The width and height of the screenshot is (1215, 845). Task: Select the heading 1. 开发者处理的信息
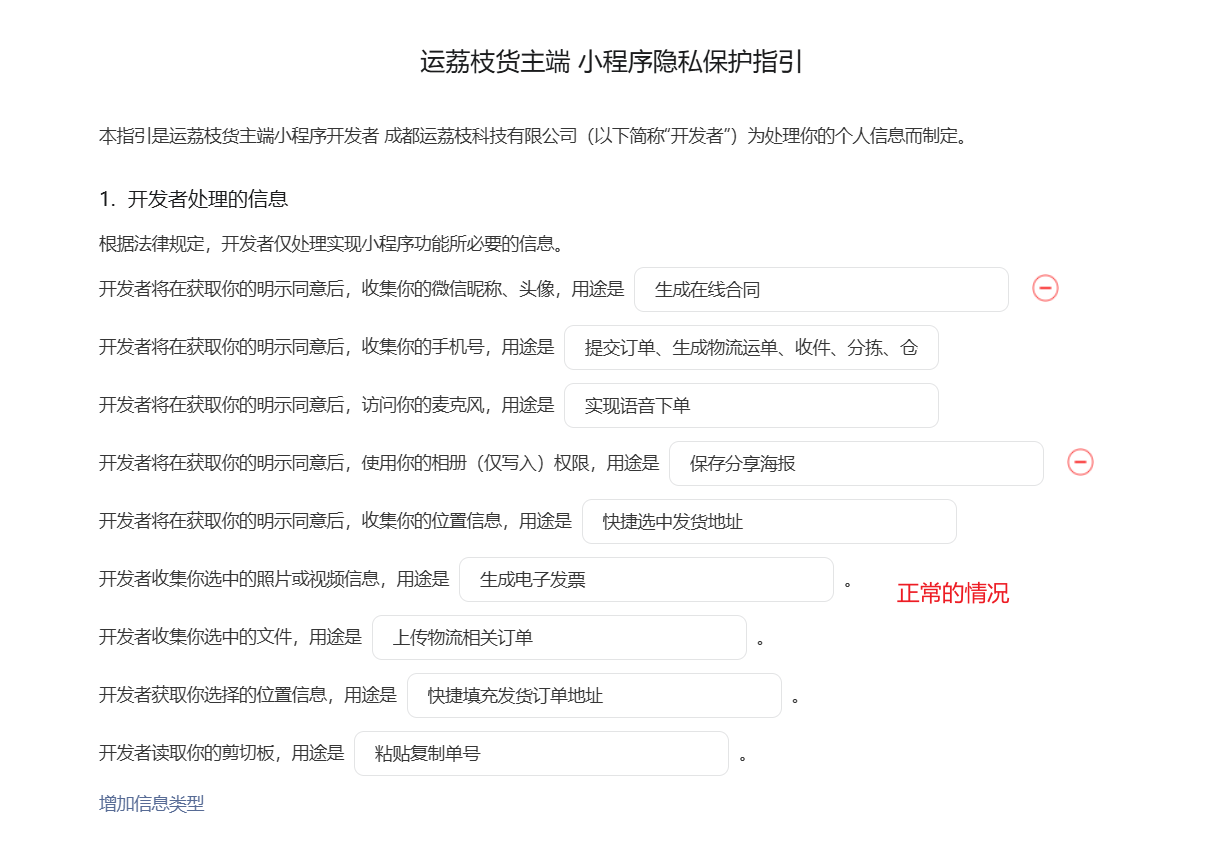[194, 199]
